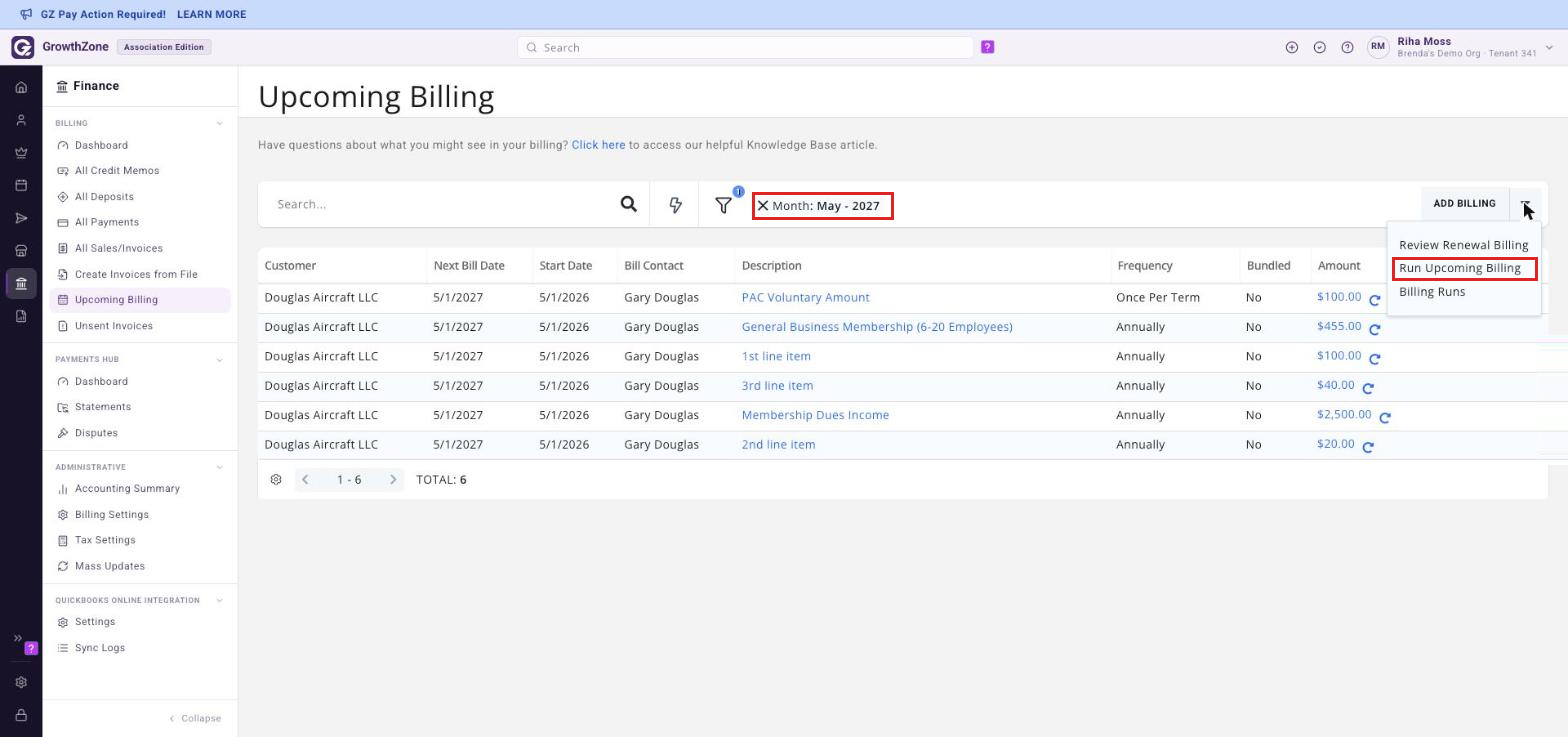
Task: Open the paper-plane Communications icon in the left rail
Action: [x=21, y=218]
